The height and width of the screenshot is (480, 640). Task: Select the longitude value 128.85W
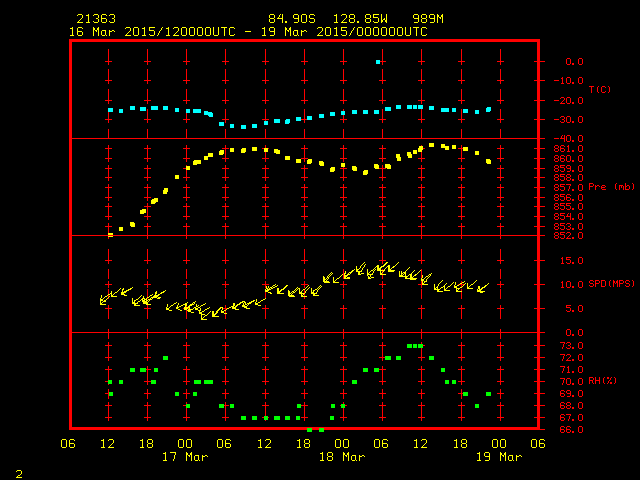click(360, 19)
